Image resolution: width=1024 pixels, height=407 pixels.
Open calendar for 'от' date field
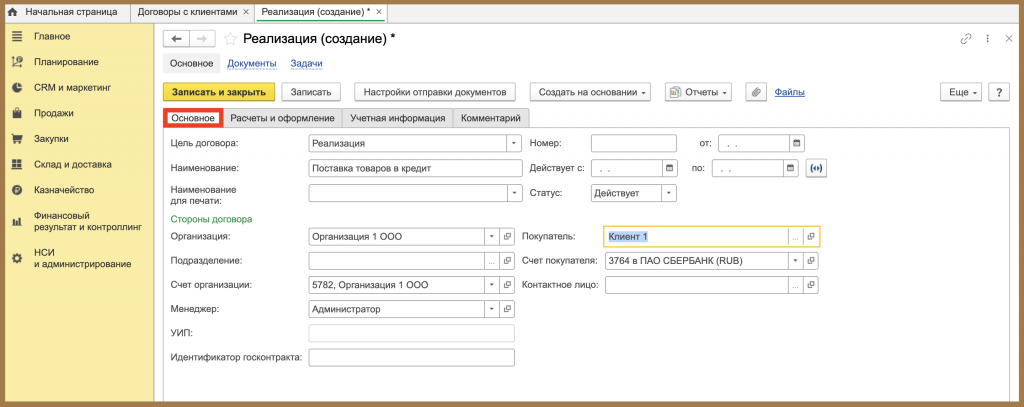click(797, 143)
